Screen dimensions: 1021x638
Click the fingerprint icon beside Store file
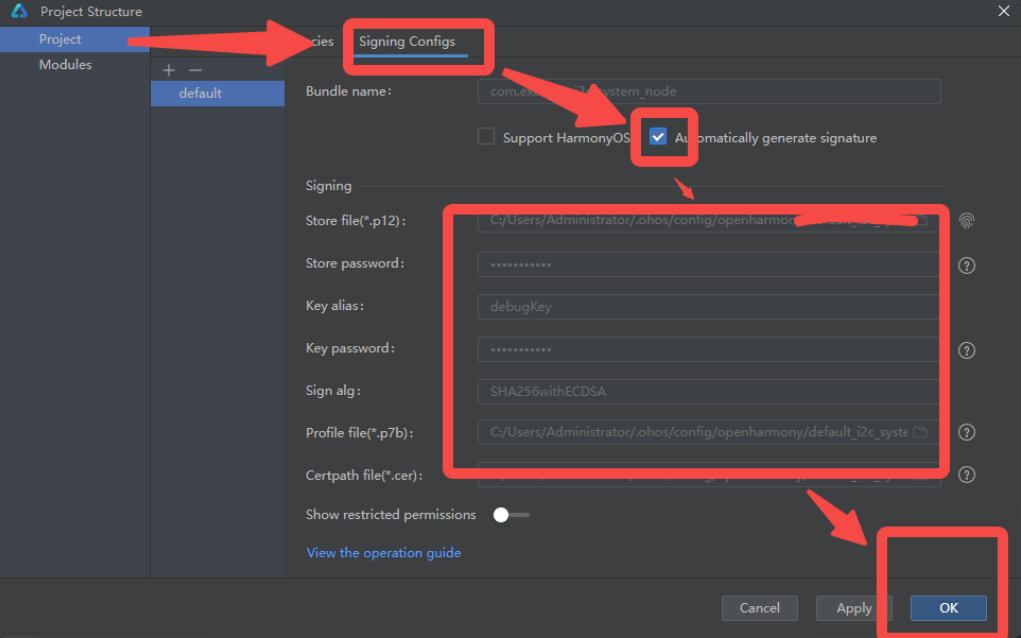(966, 220)
